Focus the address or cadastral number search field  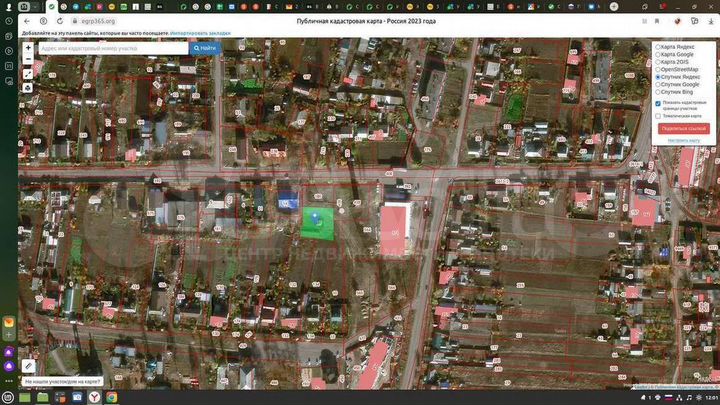(112, 47)
